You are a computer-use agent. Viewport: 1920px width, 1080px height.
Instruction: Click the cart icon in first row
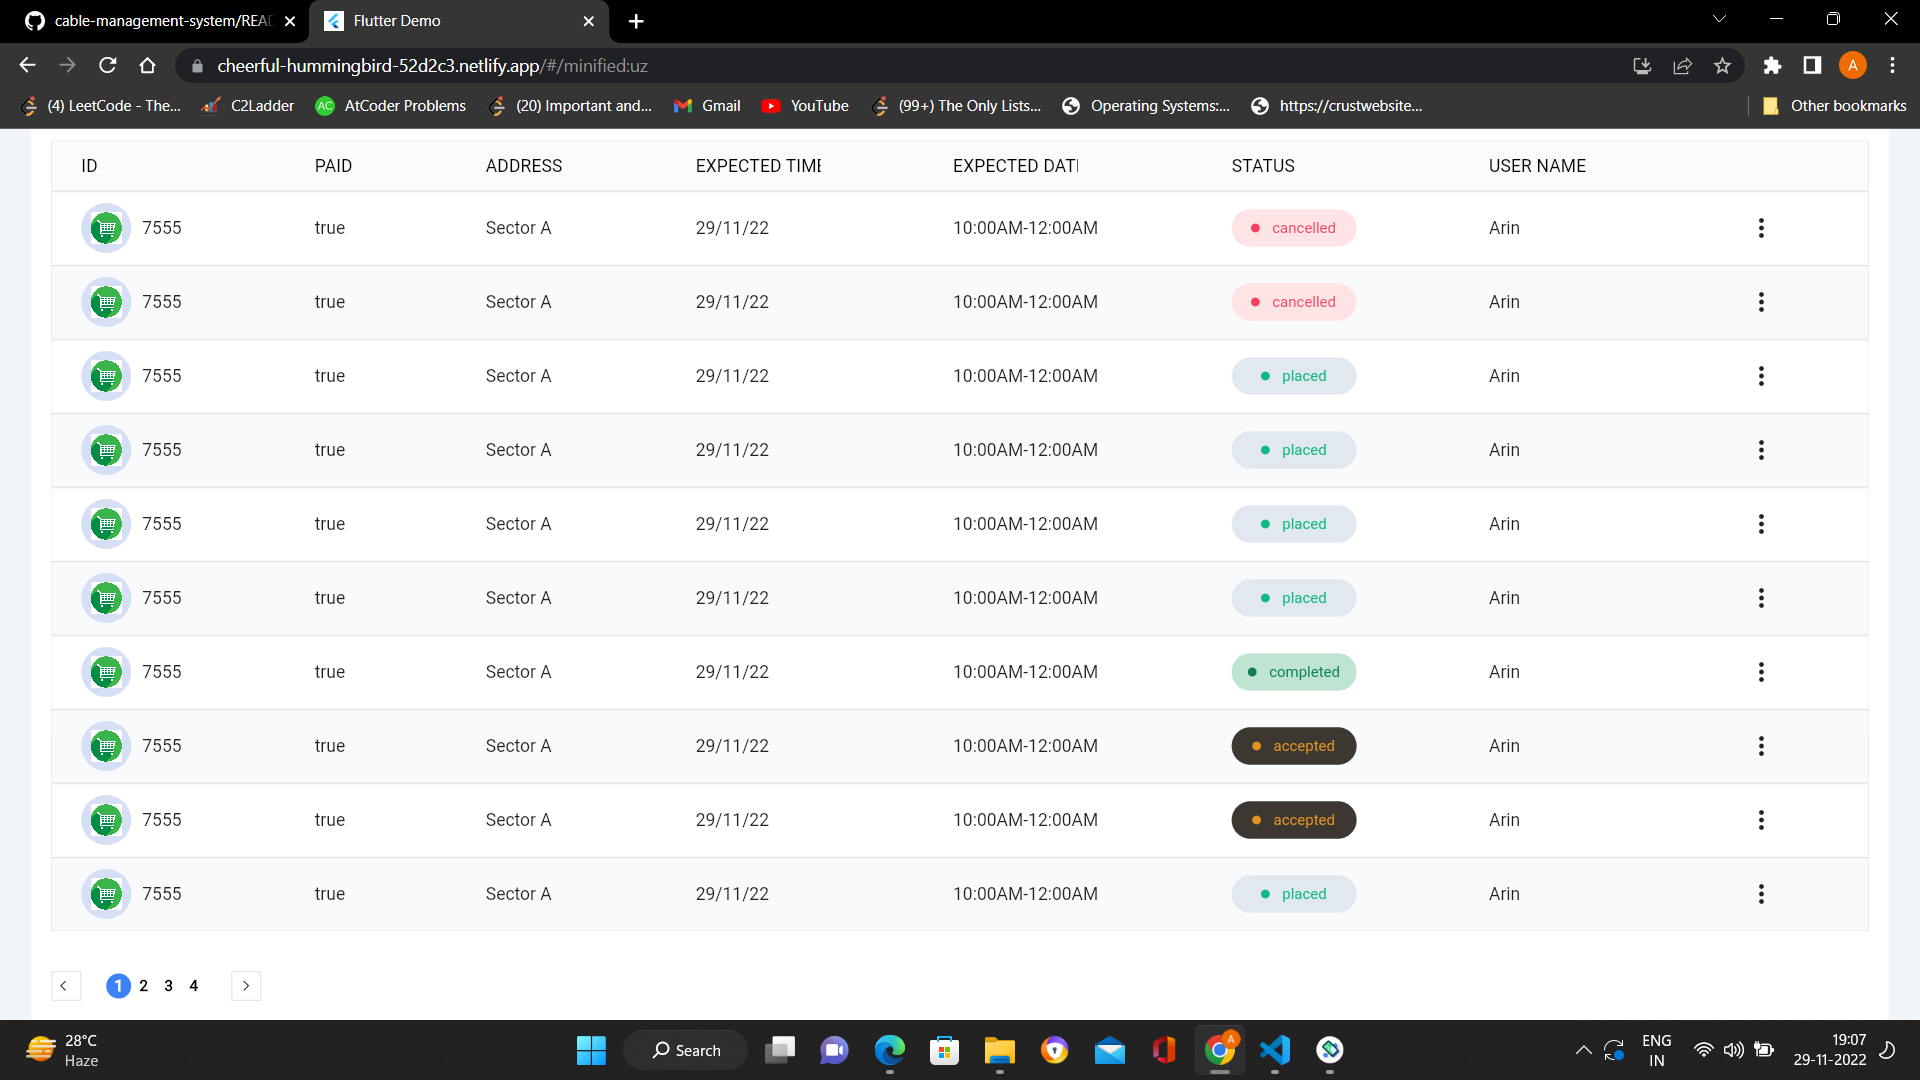(x=106, y=228)
